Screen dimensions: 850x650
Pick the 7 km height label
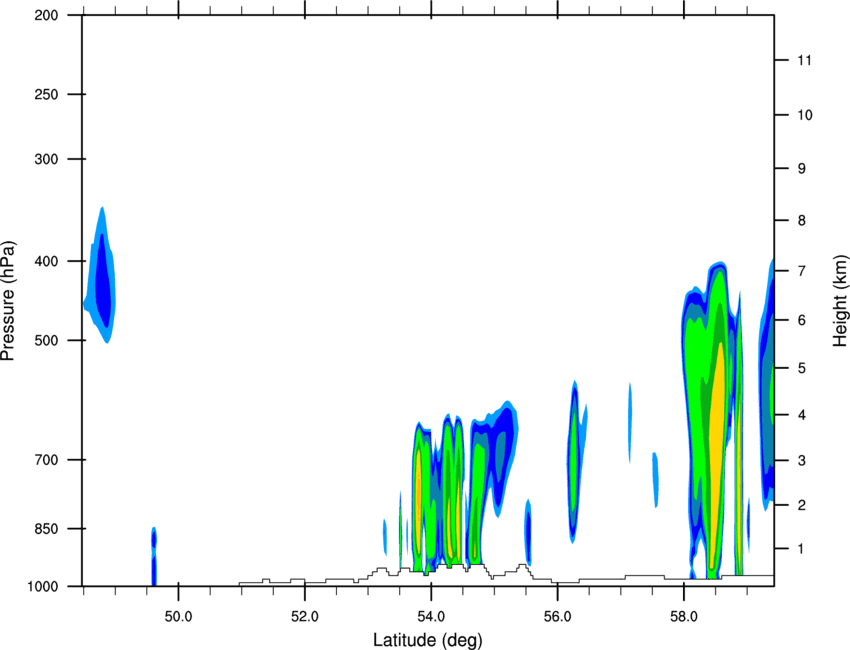801,271
